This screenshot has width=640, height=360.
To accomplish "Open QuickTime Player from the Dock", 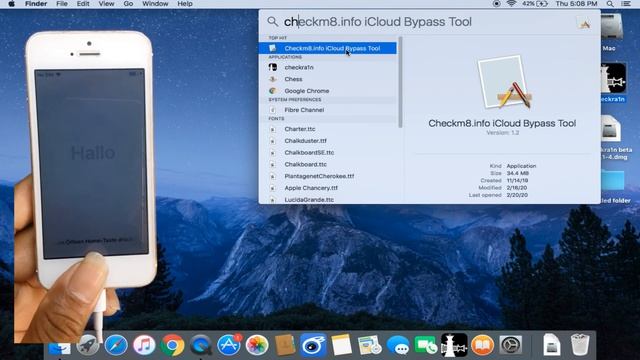I will click(200, 345).
